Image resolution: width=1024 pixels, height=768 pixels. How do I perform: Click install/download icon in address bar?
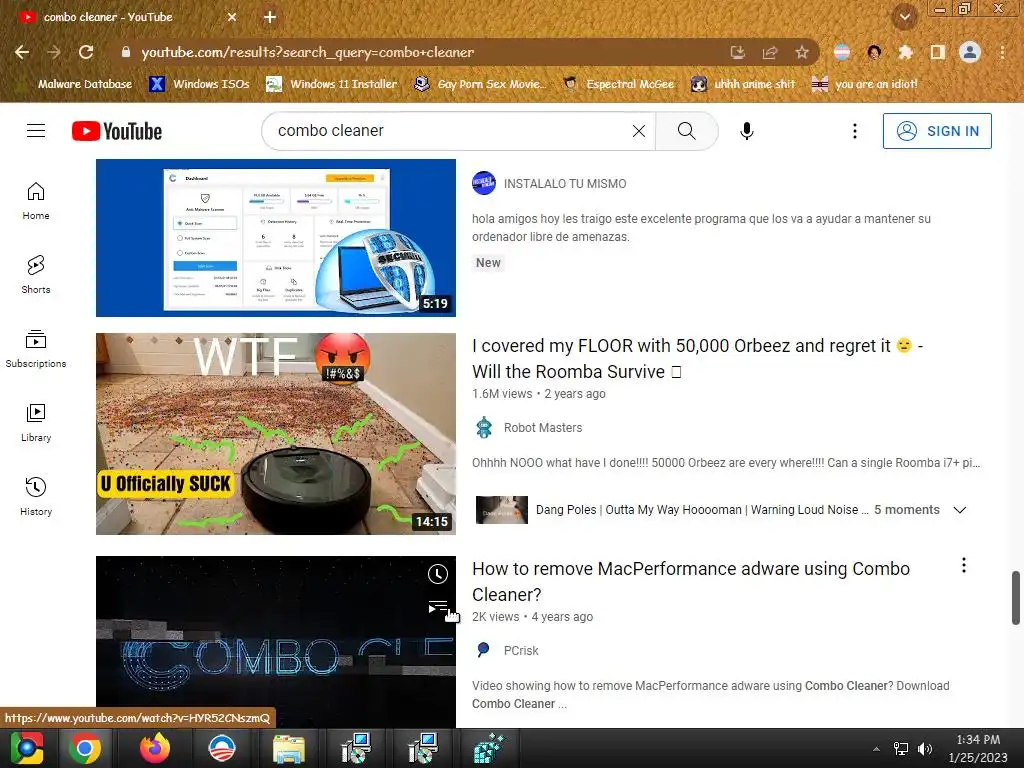pyautogui.click(x=738, y=52)
